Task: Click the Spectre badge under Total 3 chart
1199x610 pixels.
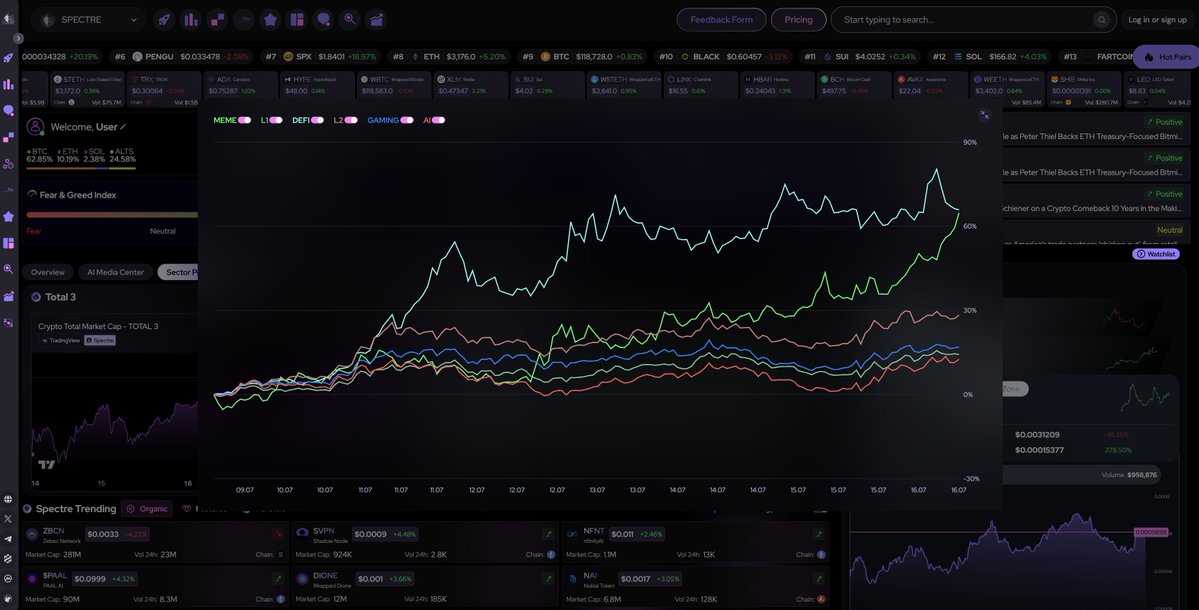Action: click(99, 340)
